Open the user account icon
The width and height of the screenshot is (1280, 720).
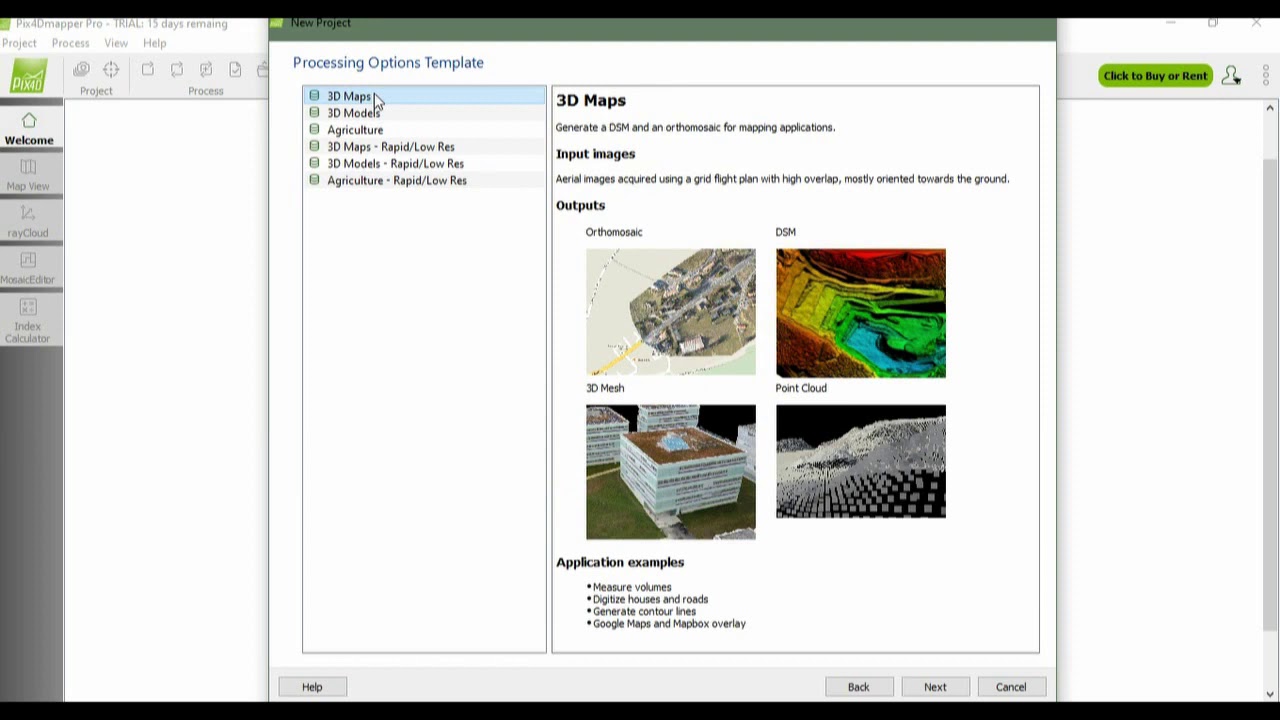pos(1231,76)
